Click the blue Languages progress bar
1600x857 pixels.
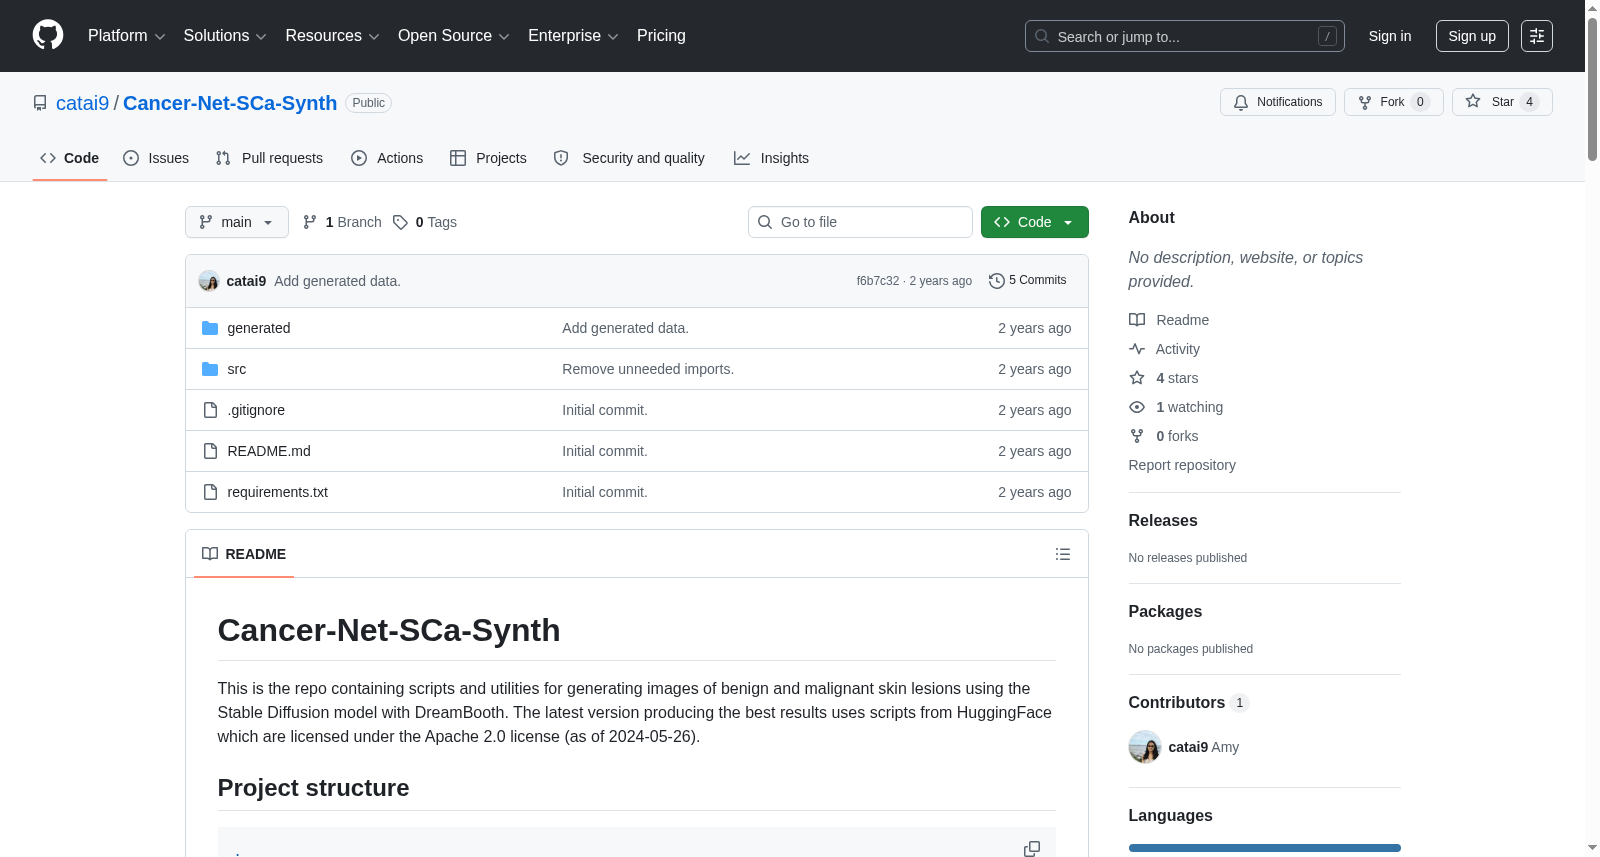click(1265, 848)
